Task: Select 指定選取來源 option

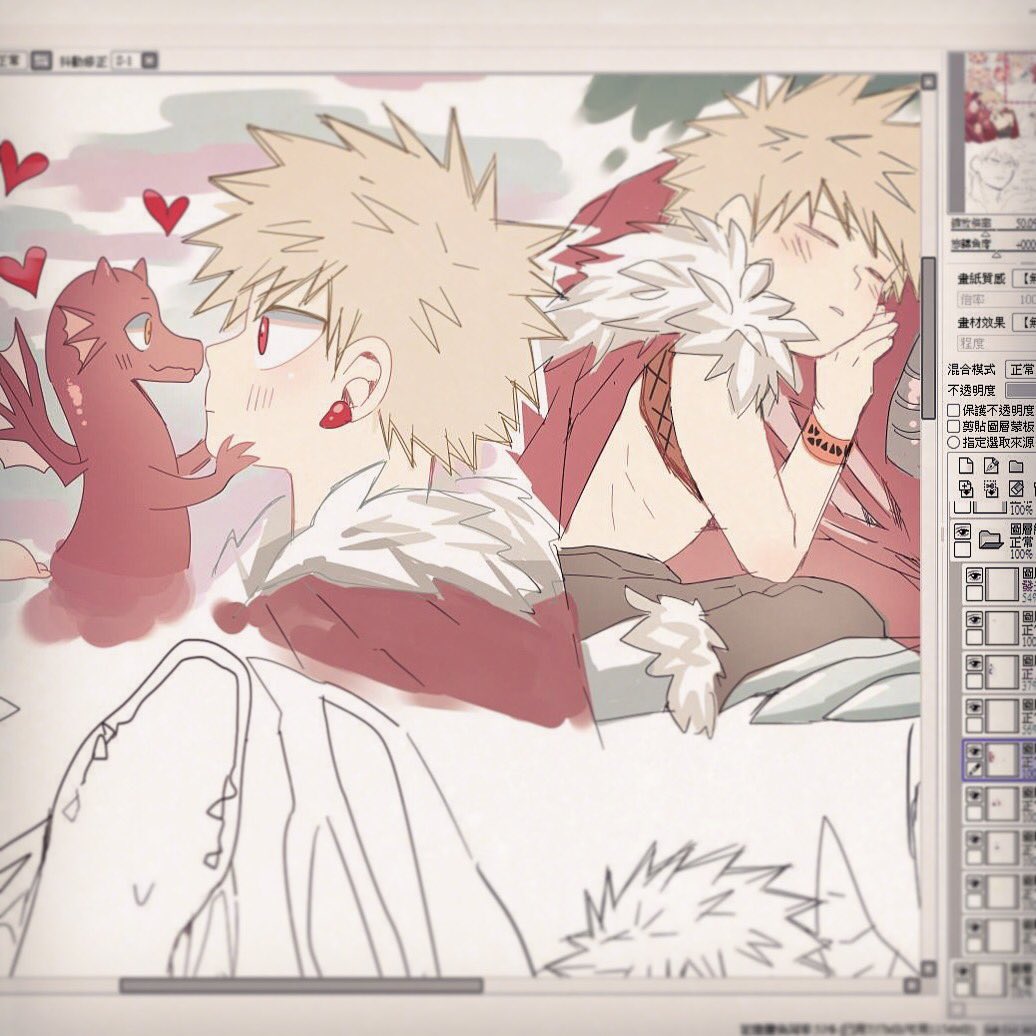Action: click(x=953, y=442)
